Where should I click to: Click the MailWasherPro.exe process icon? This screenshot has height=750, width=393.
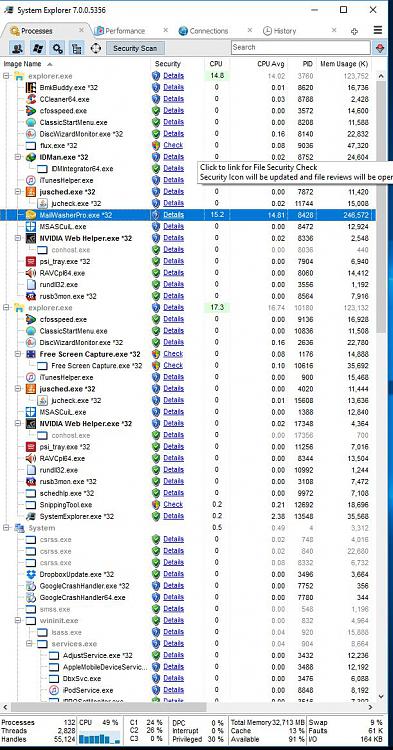click(x=31, y=215)
